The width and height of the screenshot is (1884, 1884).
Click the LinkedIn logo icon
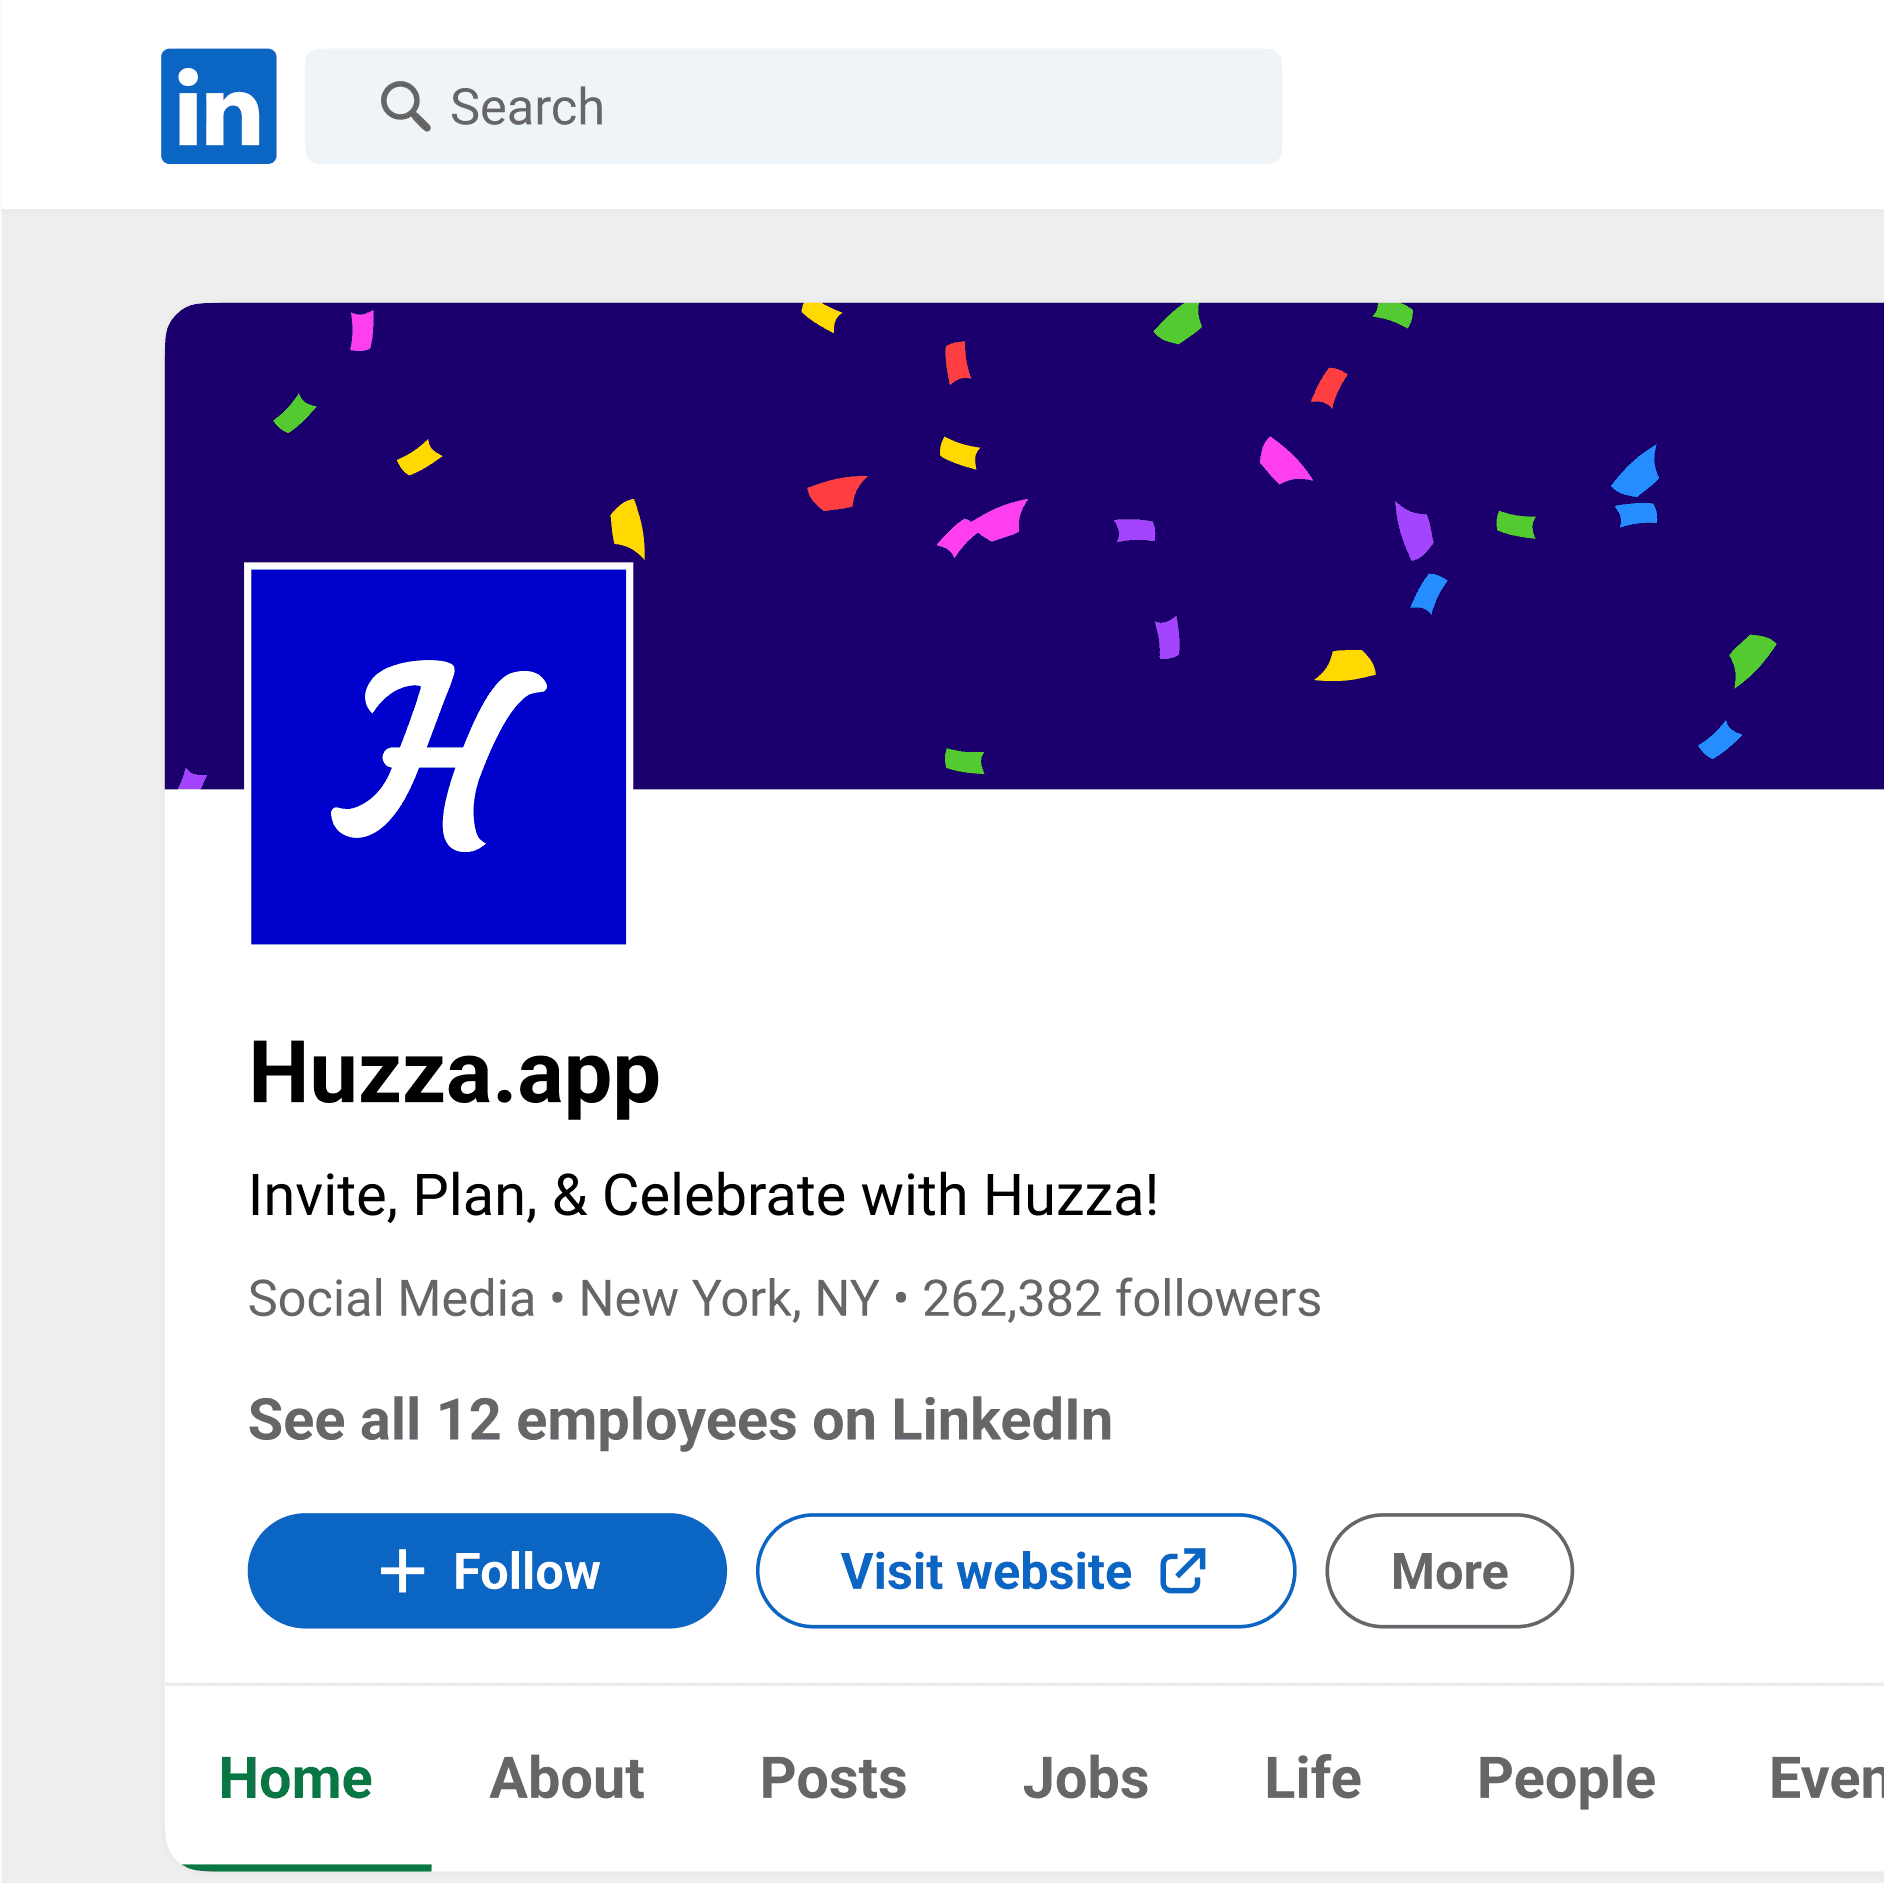(218, 106)
